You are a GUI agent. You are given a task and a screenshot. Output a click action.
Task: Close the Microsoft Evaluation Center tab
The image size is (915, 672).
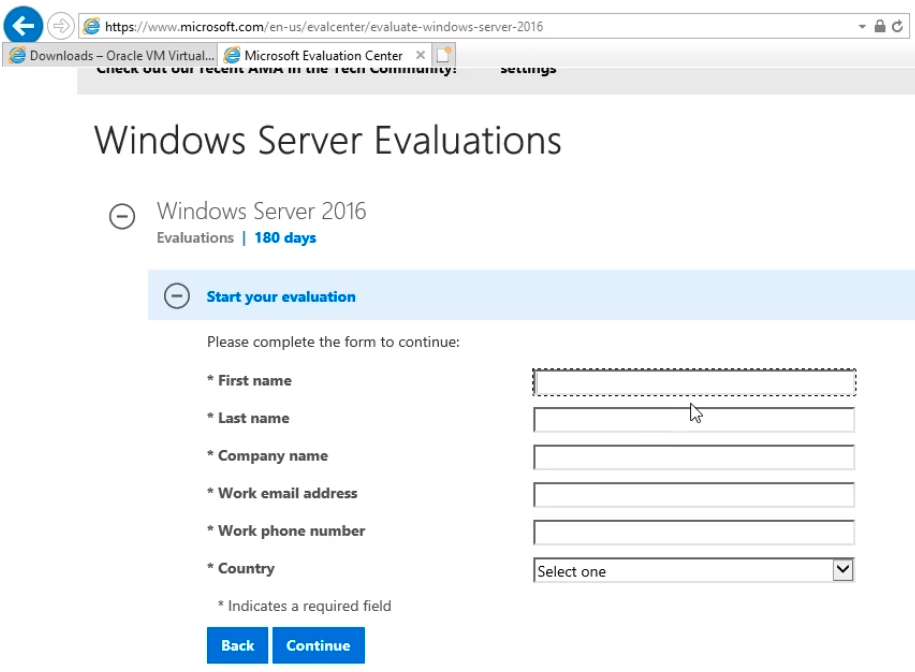(x=420, y=55)
